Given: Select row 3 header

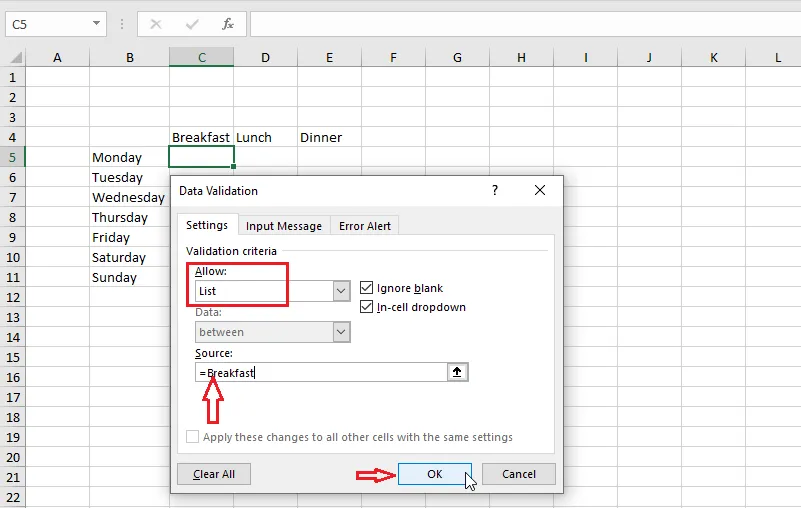Looking at the screenshot, I should point(13,118).
